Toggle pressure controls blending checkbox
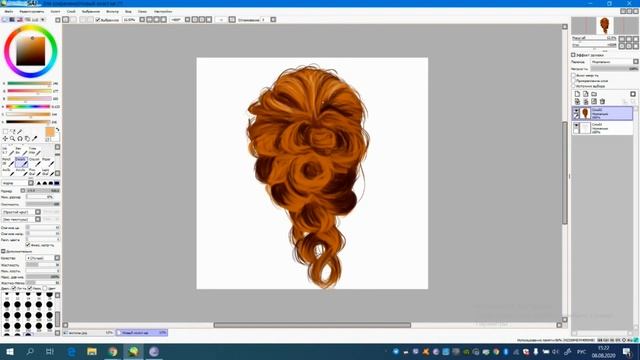 [x=45, y=288]
